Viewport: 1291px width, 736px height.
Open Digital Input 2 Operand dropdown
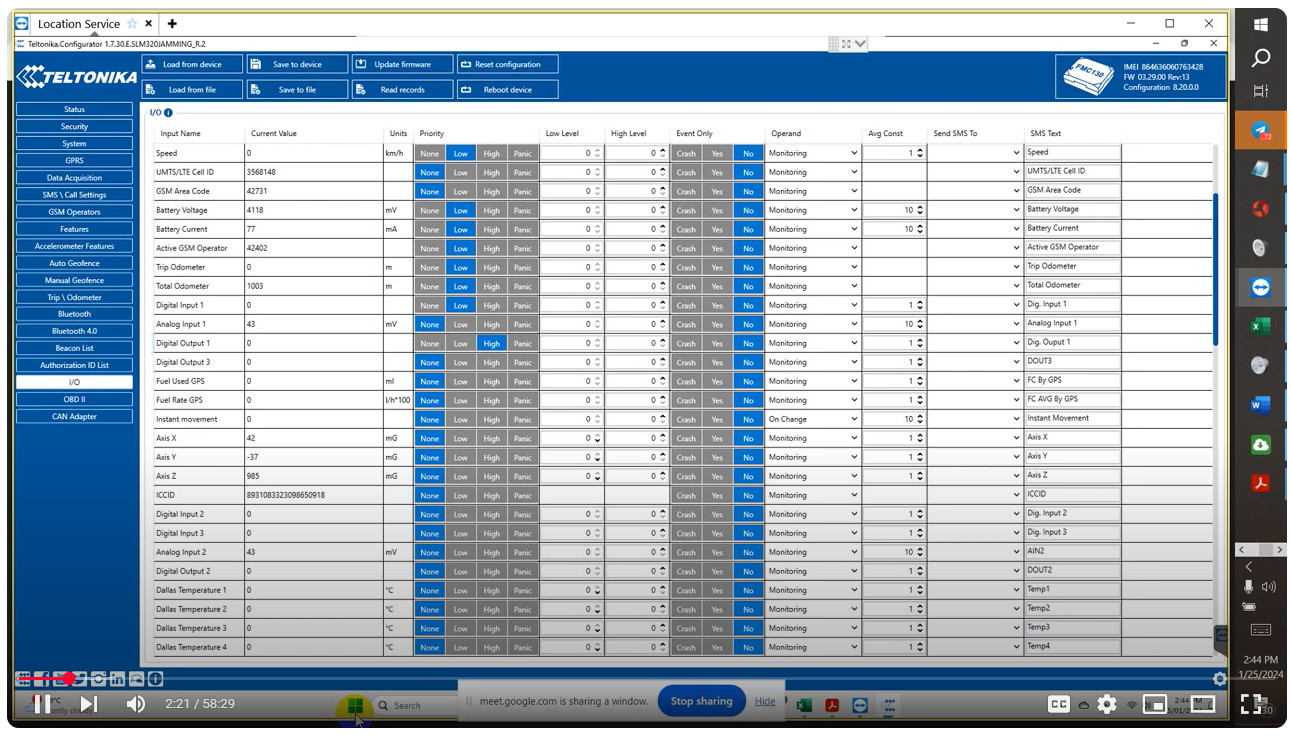813,514
